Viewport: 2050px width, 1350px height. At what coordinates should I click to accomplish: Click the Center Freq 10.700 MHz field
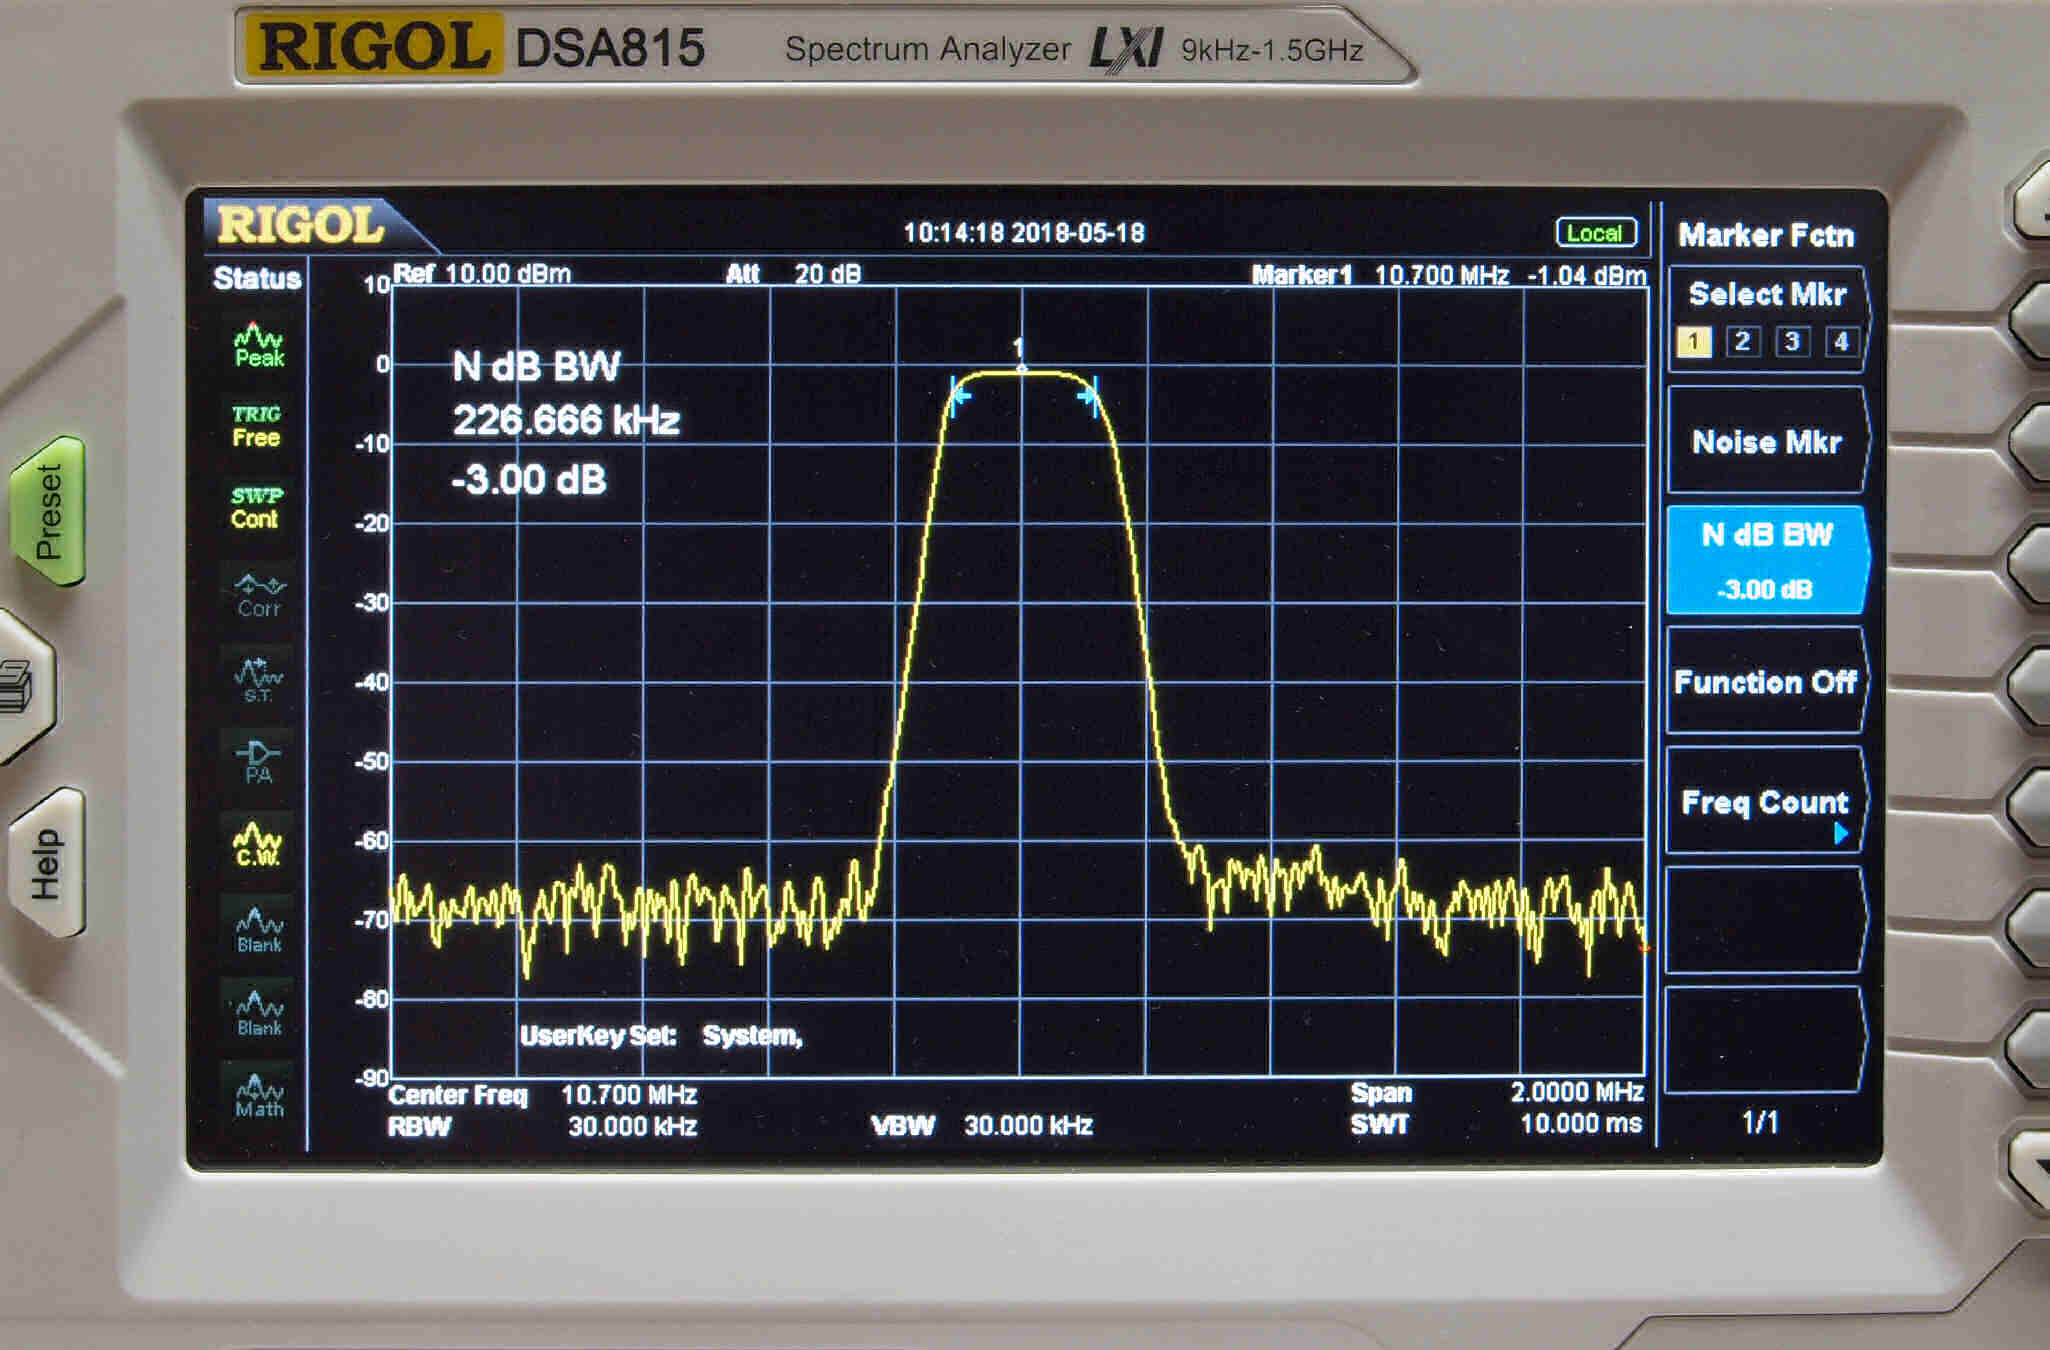click(x=628, y=1095)
